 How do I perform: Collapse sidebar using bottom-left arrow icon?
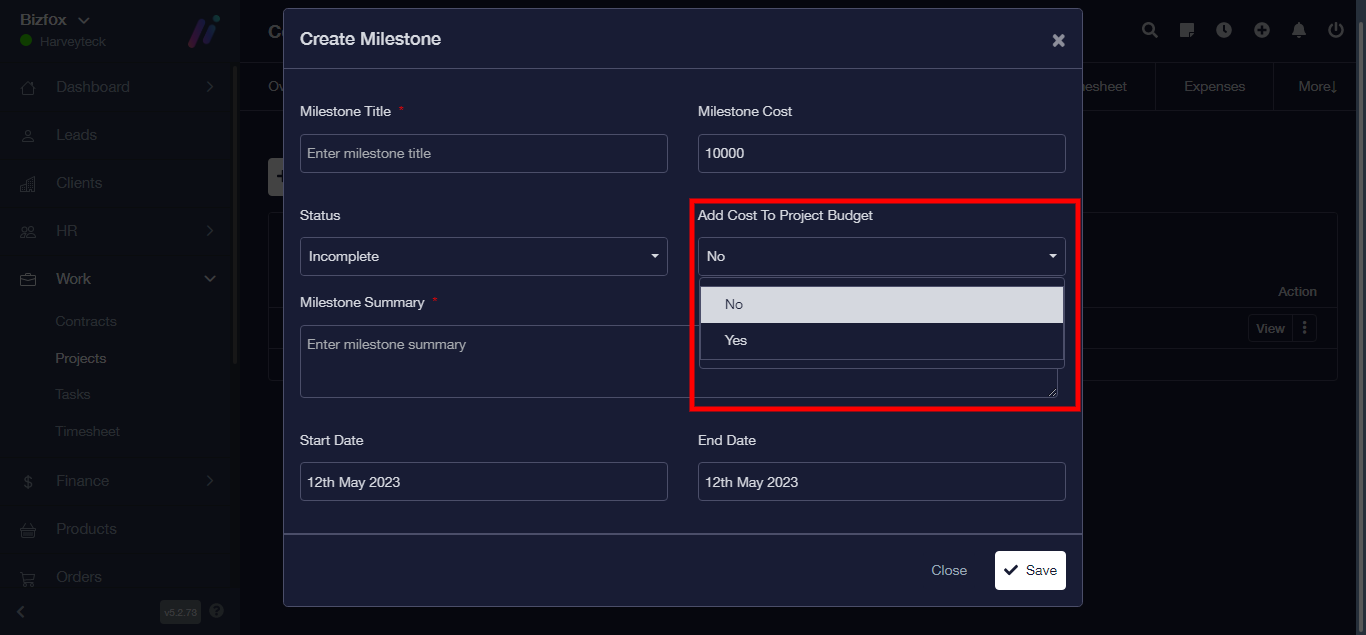(22, 611)
